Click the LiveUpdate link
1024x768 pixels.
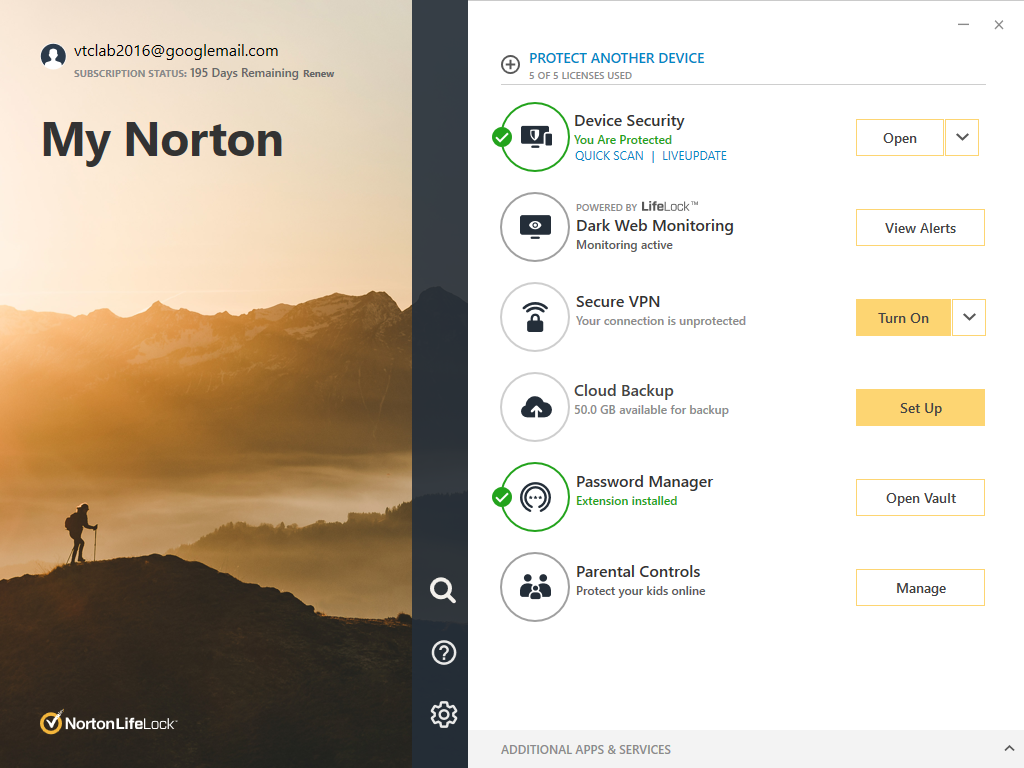tap(694, 156)
